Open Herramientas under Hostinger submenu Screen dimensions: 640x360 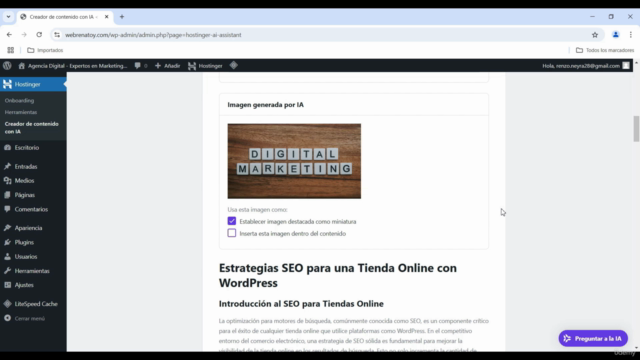point(21,112)
